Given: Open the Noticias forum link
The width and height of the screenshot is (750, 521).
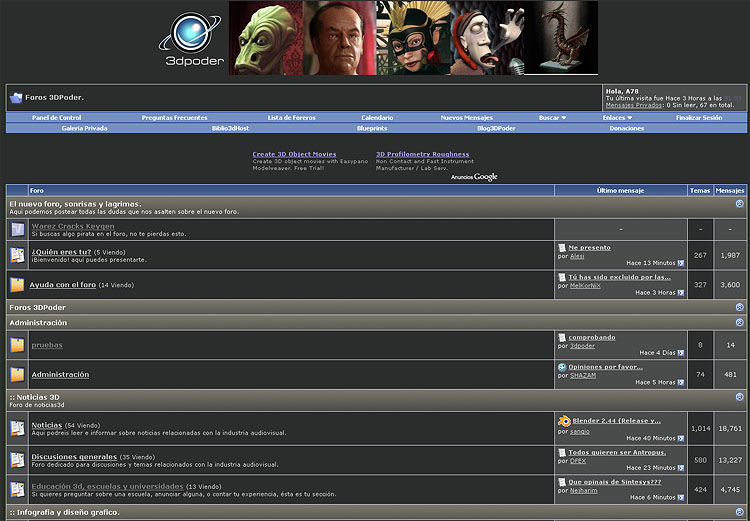Looking at the screenshot, I should coord(47,425).
